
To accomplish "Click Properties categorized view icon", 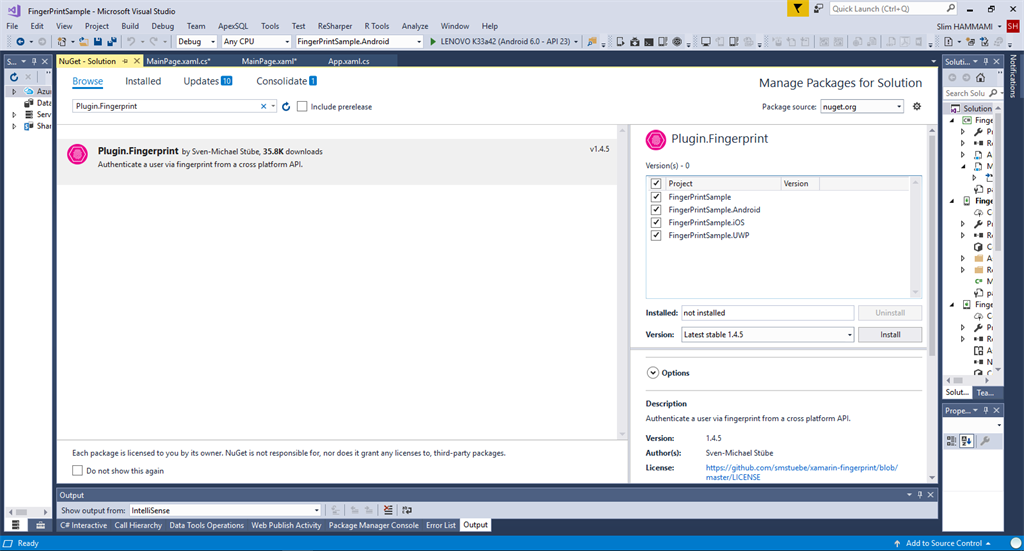I will coord(952,441).
